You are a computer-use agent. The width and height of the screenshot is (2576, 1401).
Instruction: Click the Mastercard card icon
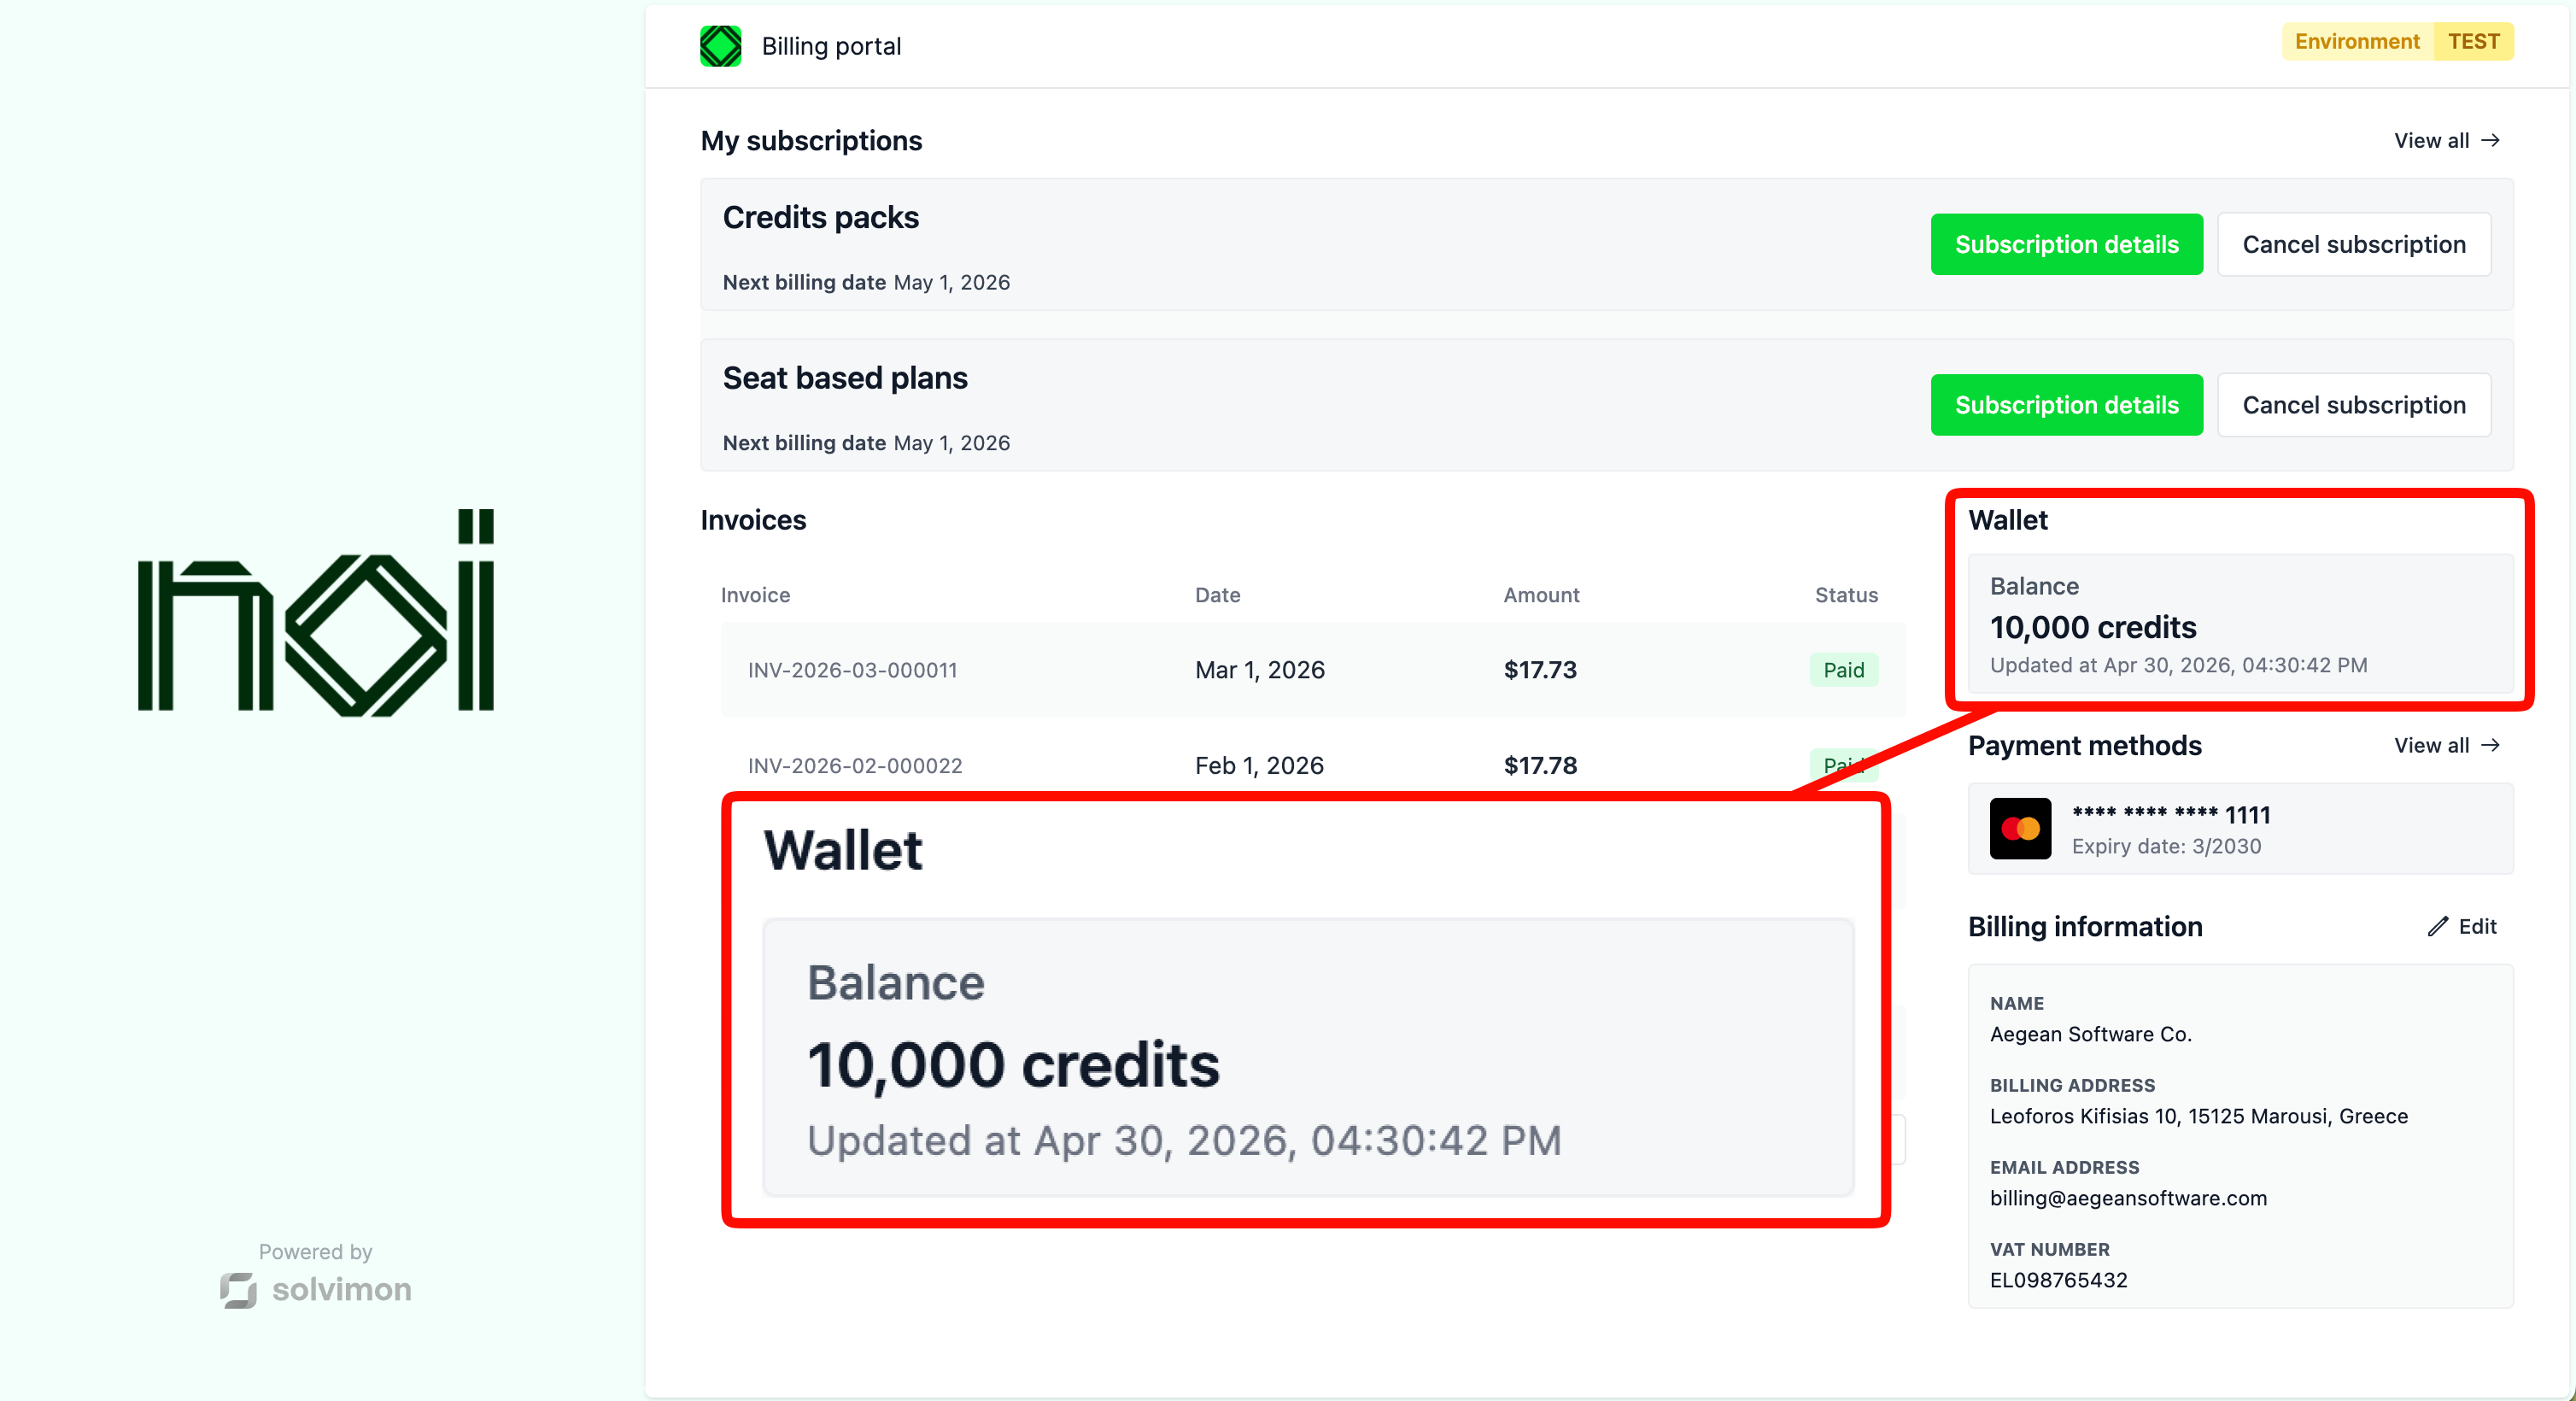(x=2020, y=828)
